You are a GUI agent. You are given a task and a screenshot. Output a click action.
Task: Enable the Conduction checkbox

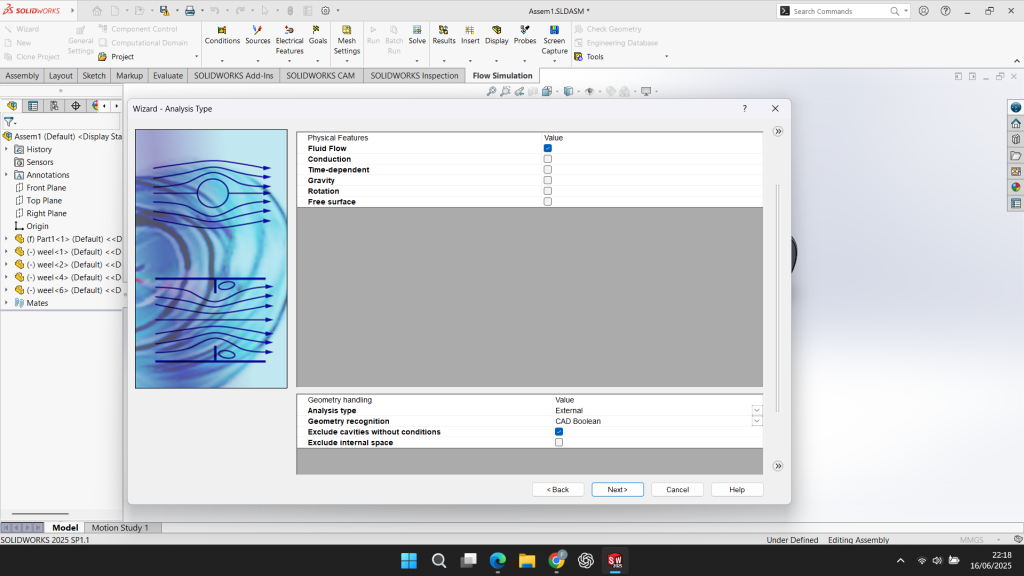click(x=548, y=159)
